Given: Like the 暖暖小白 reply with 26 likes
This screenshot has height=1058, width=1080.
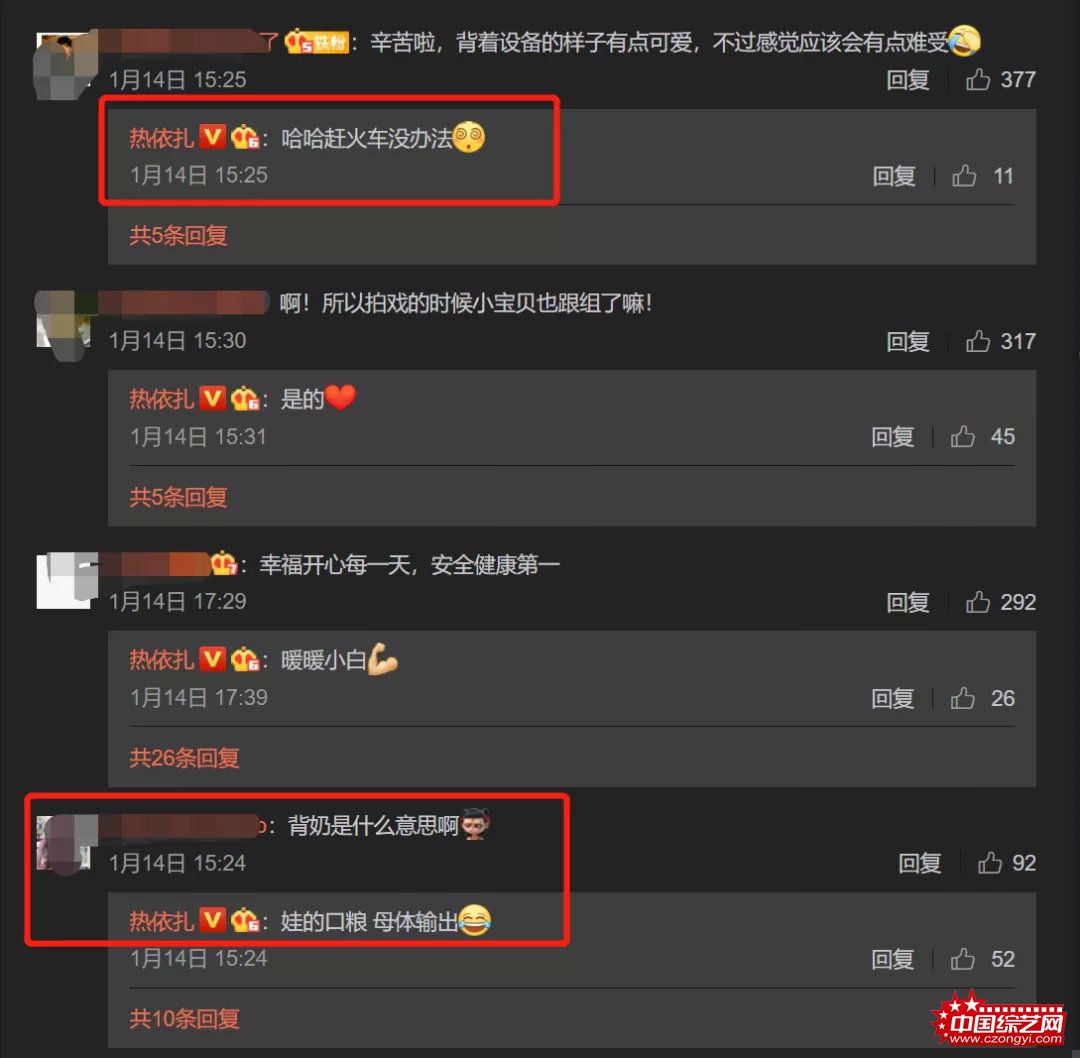Looking at the screenshot, I should pyautogui.click(x=962, y=698).
